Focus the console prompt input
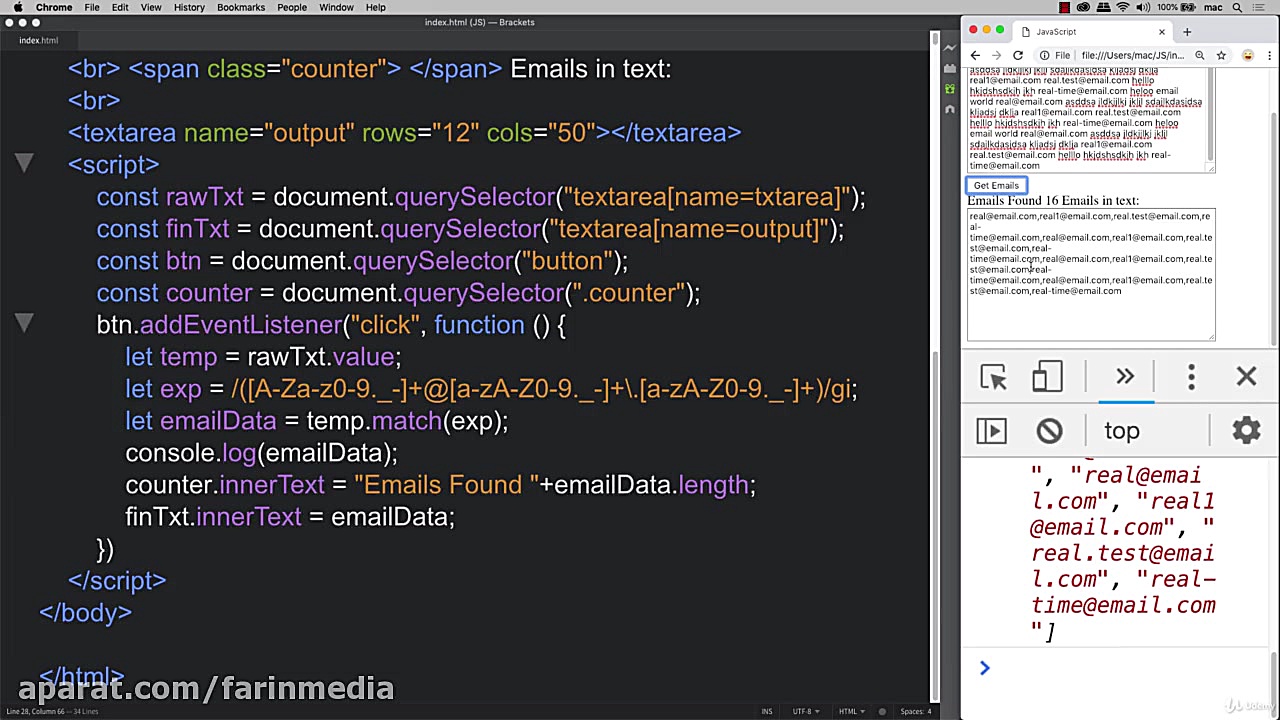 coord(1120,668)
